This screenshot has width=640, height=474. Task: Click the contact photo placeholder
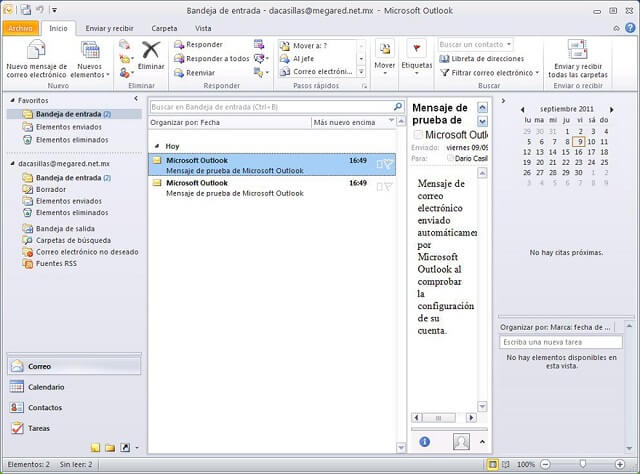(x=461, y=442)
